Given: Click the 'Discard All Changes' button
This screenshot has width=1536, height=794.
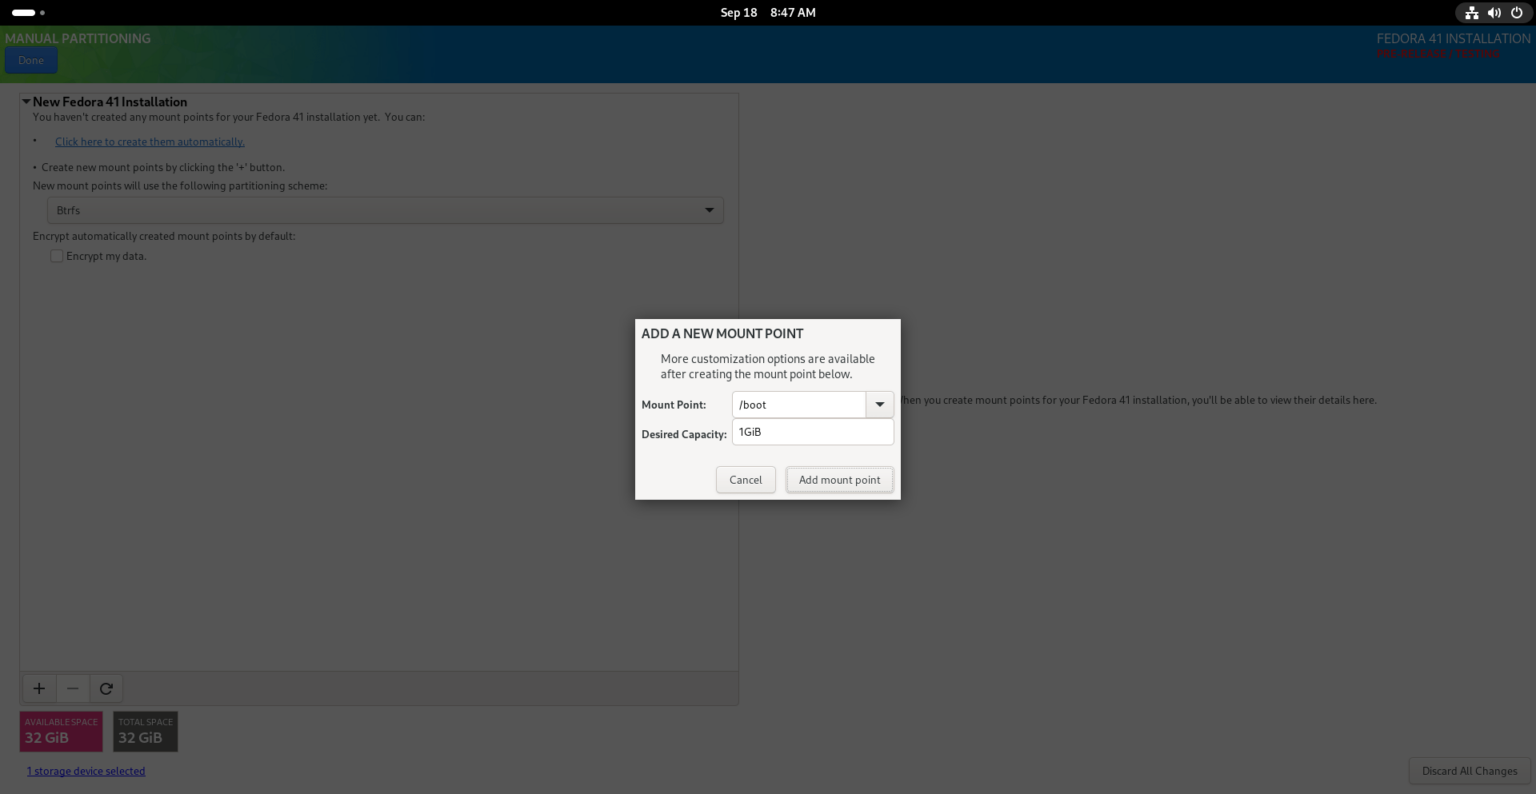Looking at the screenshot, I should 1468,771.
